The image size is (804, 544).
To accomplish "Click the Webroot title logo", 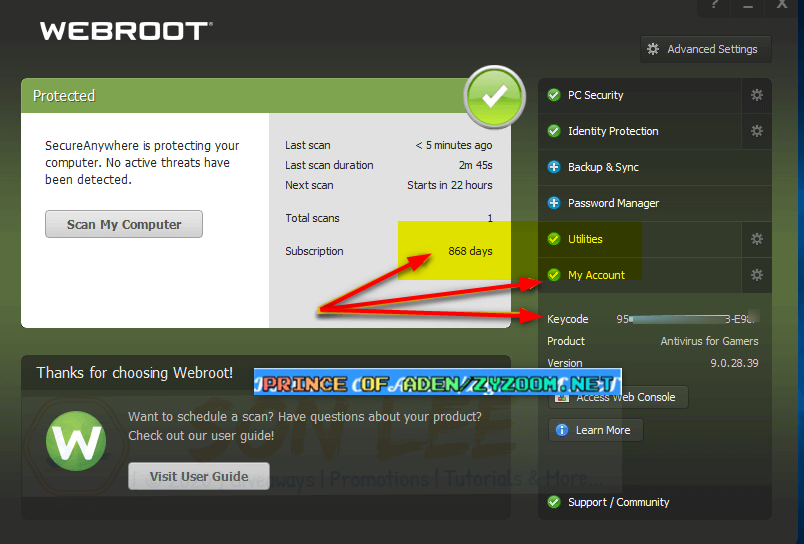I will coord(126,31).
